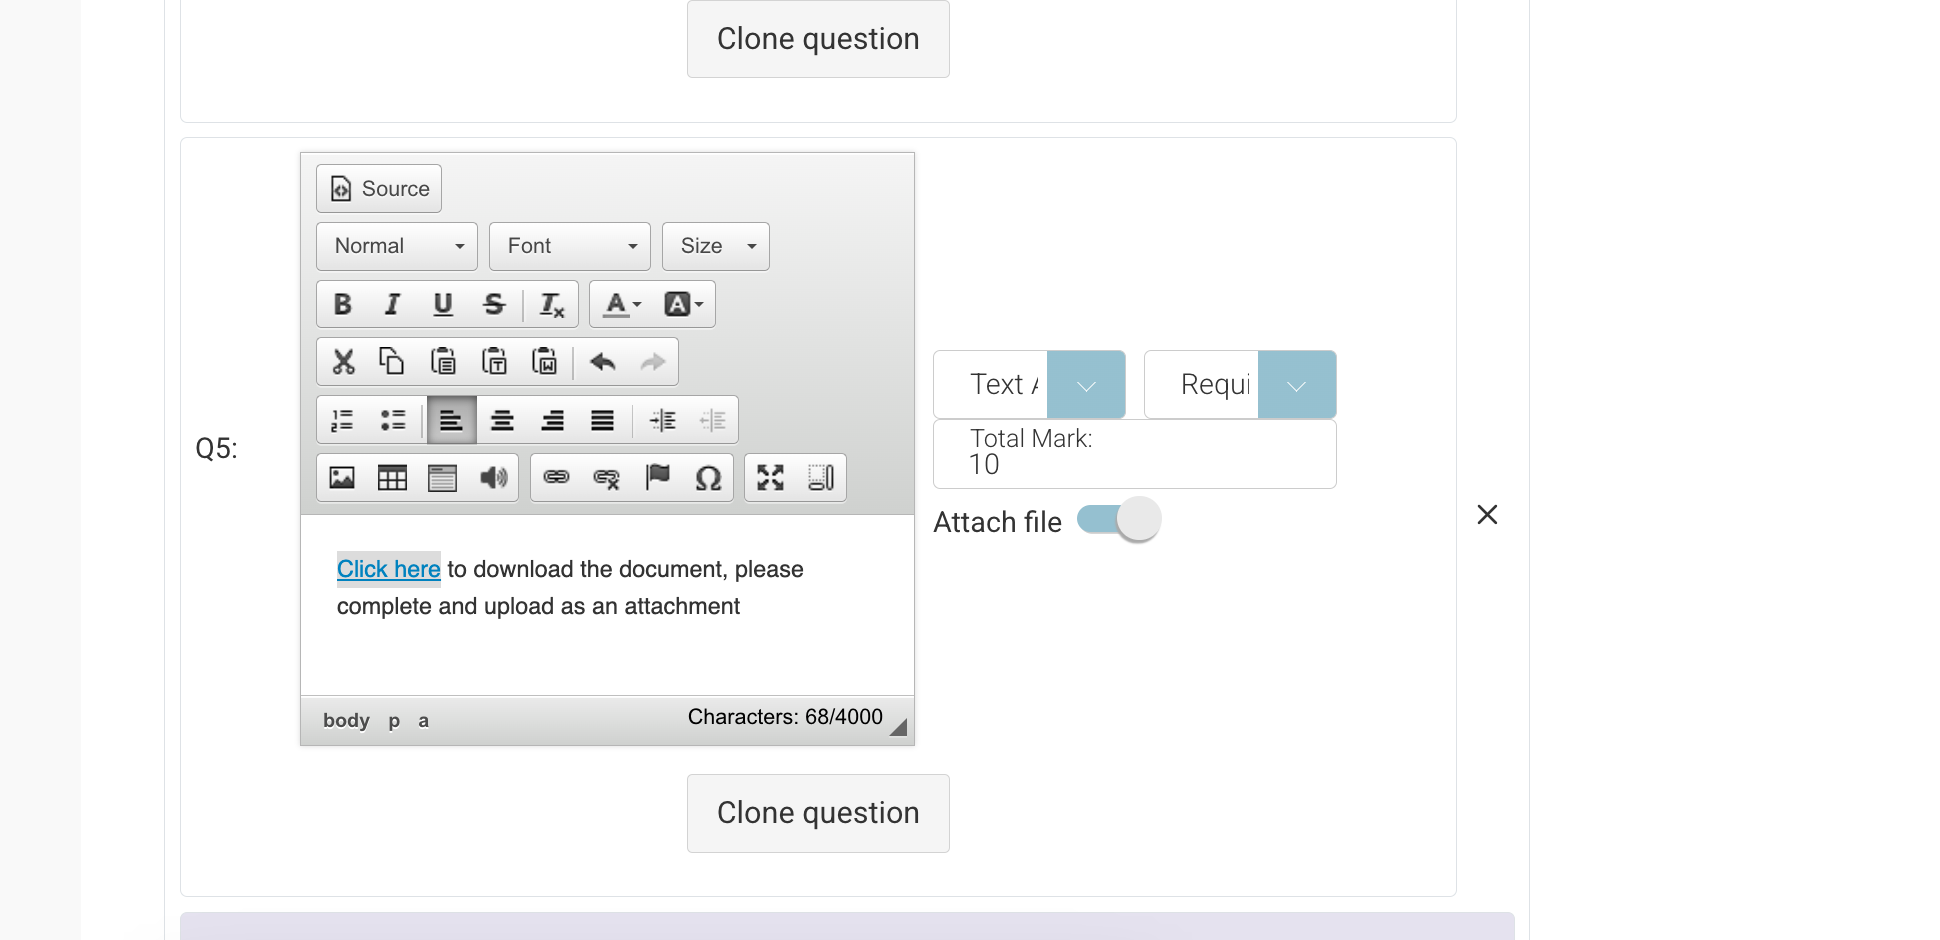This screenshot has width=1940, height=940.
Task: Cut text using the scissors icon
Action: click(x=342, y=361)
